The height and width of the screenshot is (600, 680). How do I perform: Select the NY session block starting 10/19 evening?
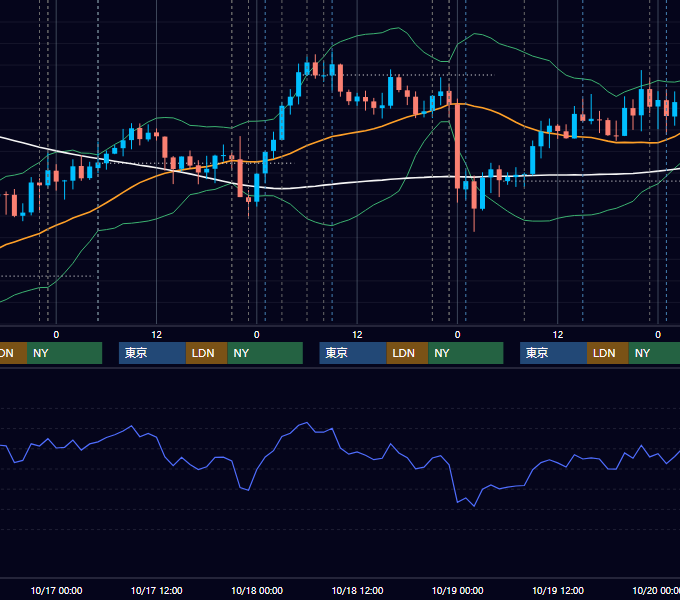click(x=654, y=353)
